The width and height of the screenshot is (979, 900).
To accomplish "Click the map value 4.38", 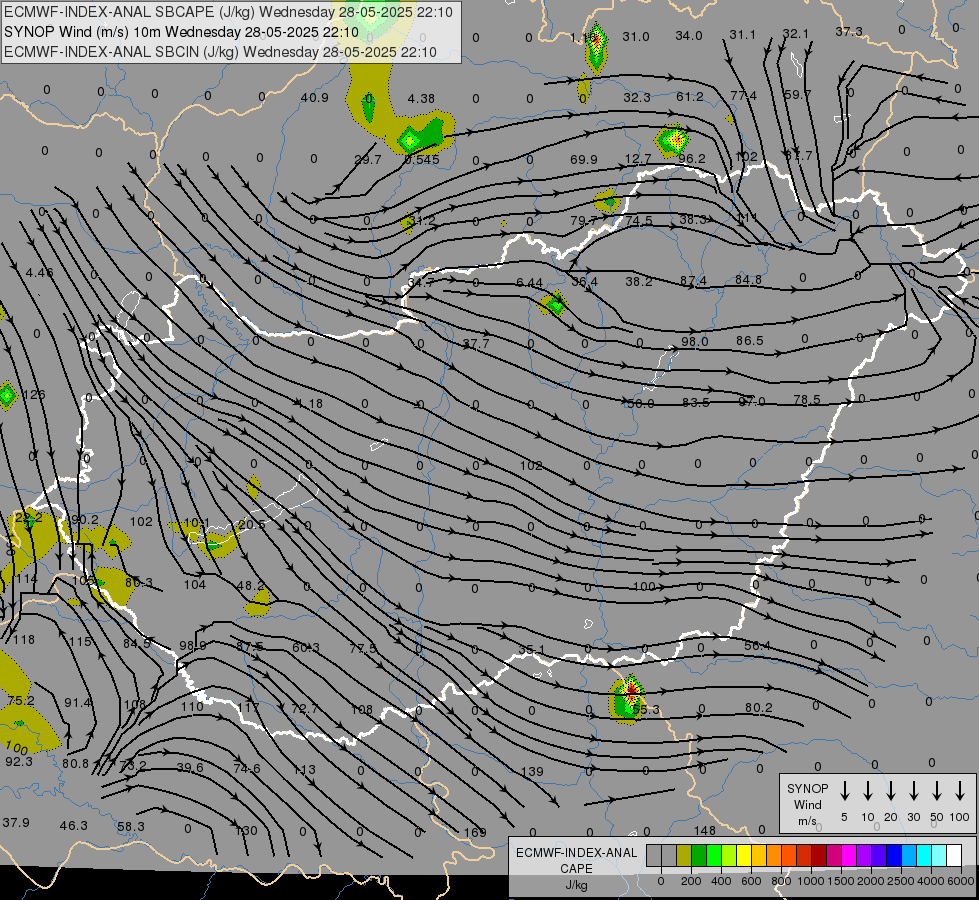I will click(x=421, y=99).
